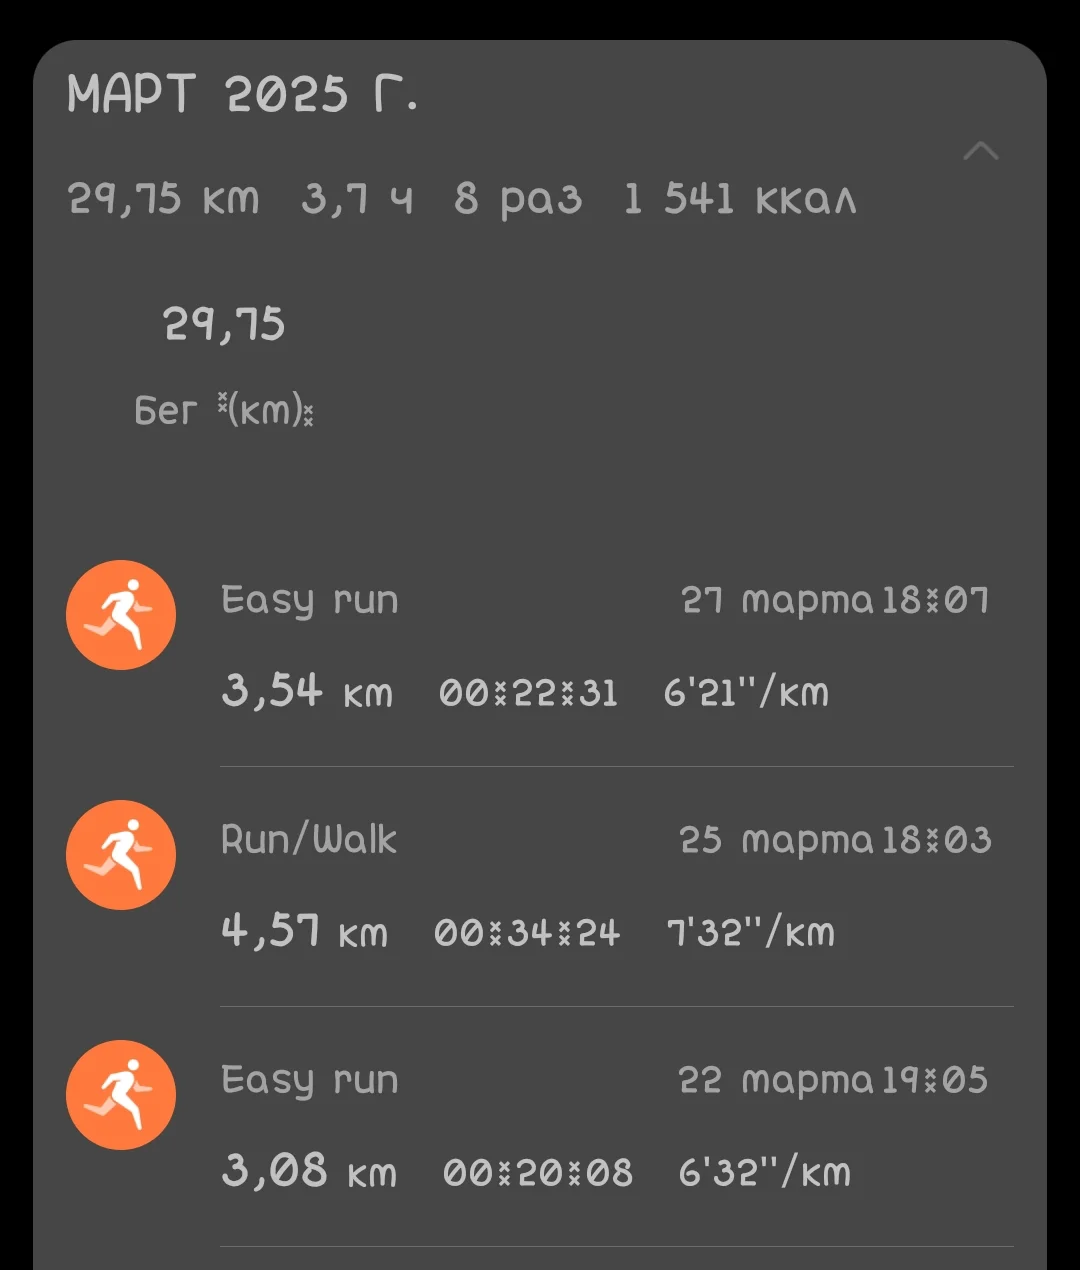Tap the 00:34:24 duration value
The image size is (1080, 1270).
(527, 933)
